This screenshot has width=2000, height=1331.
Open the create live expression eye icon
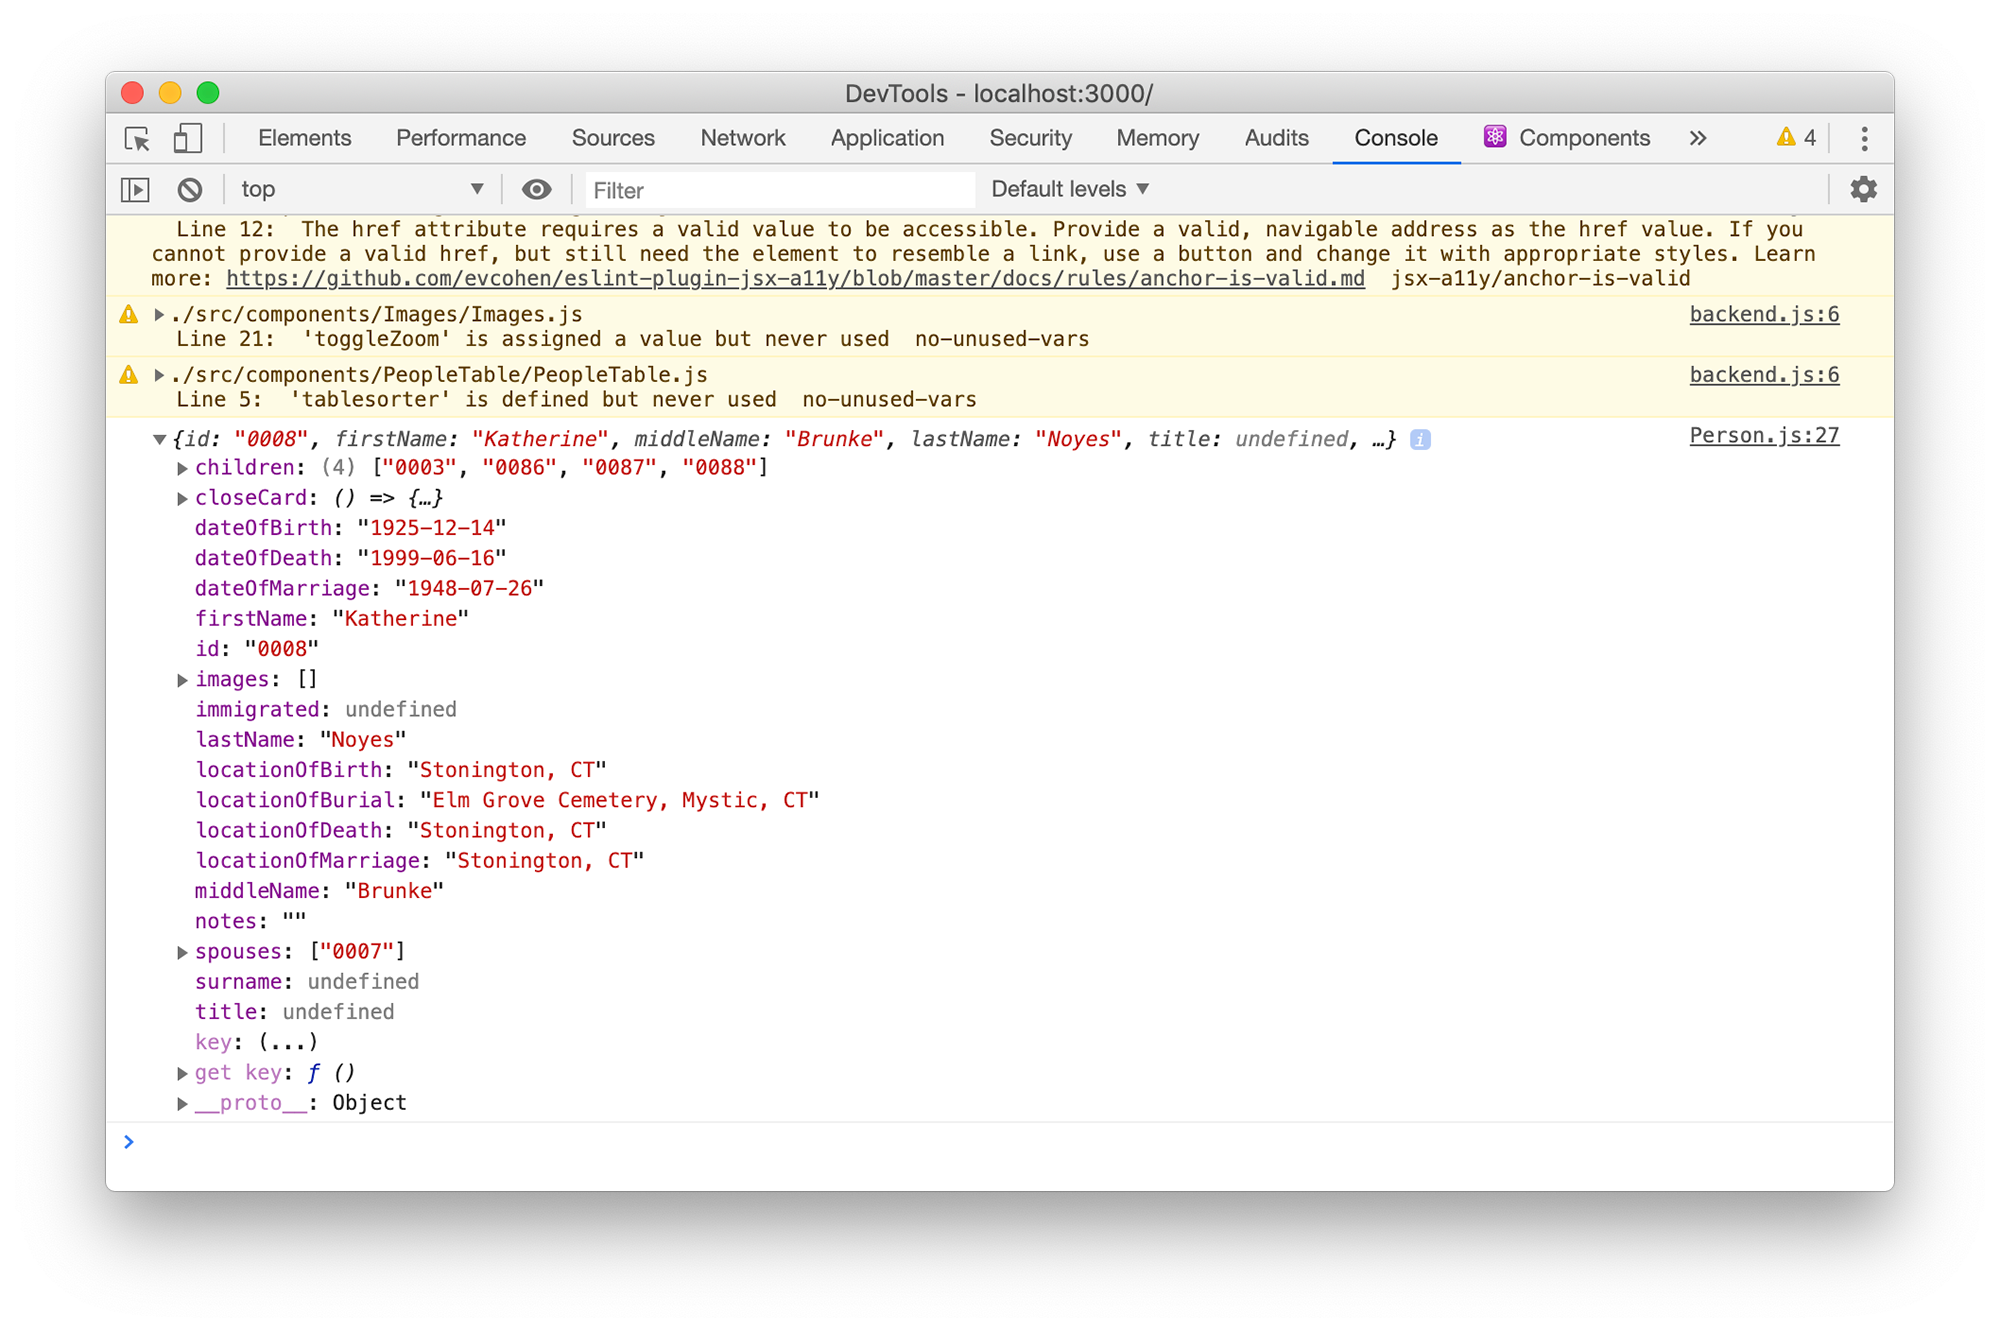pyautogui.click(x=537, y=189)
